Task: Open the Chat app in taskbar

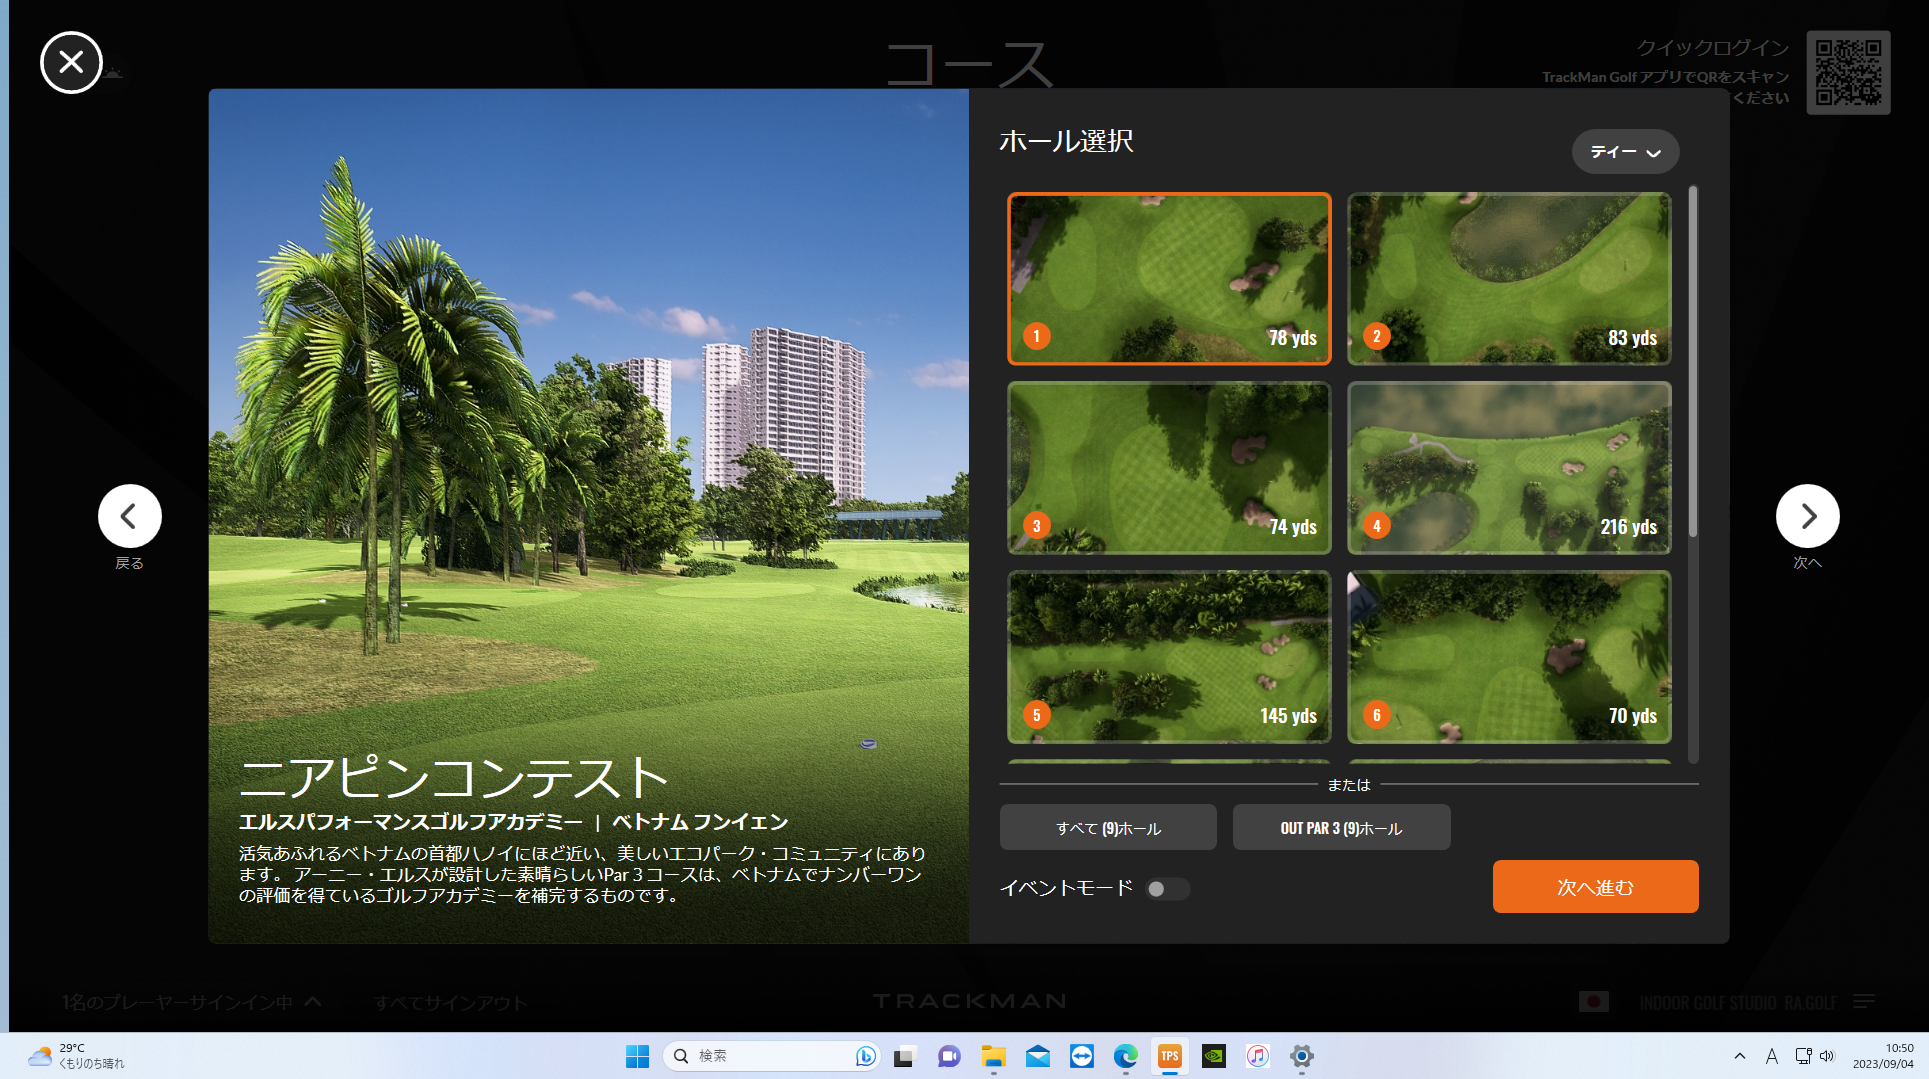Action: click(949, 1056)
